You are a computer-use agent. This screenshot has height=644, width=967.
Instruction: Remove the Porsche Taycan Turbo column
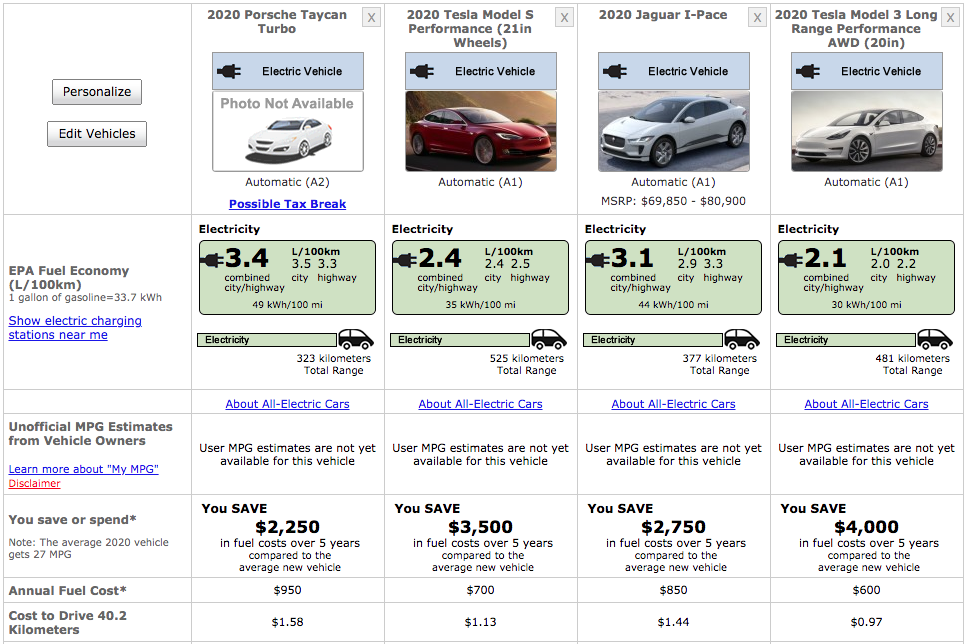pyautogui.click(x=372, y=18)
